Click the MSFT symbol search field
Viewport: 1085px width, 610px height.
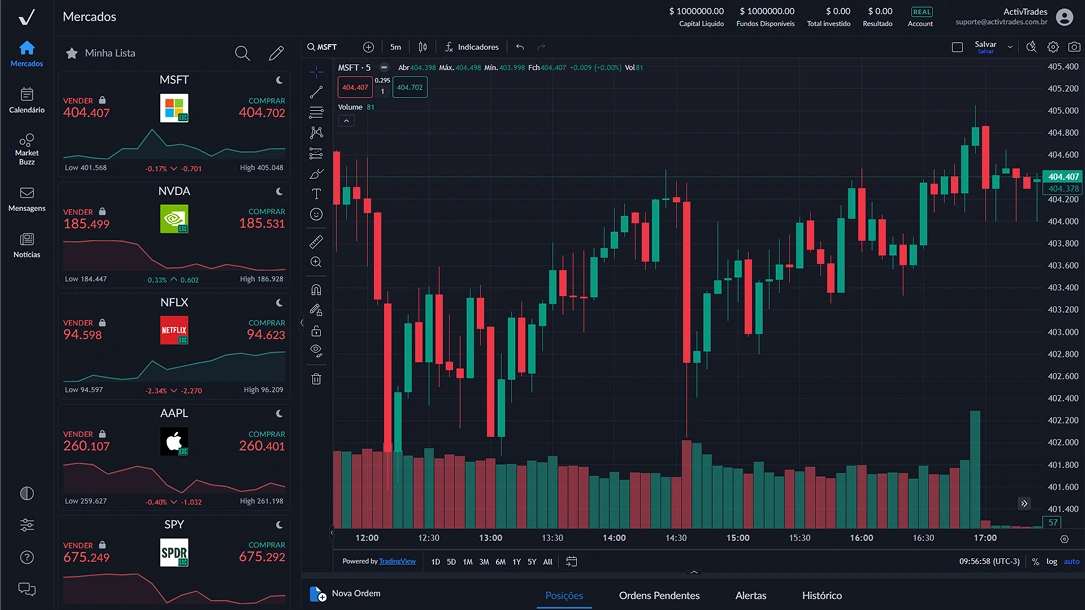[x=322, y=47]
